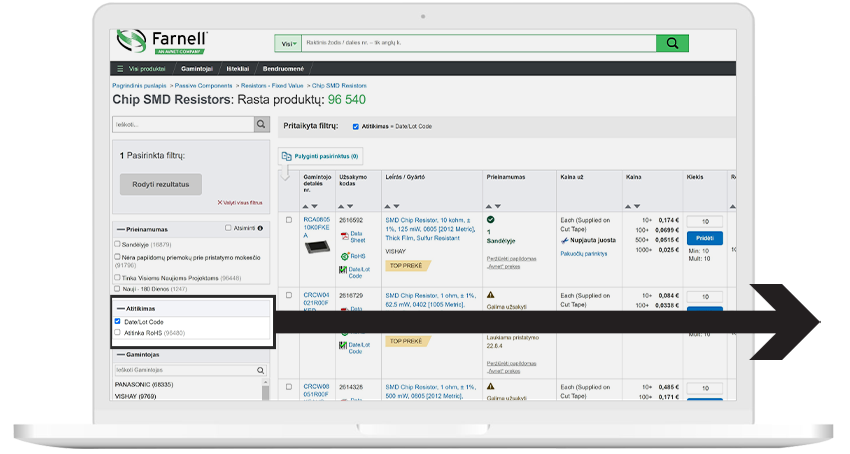Uncheck the Date/Lot Code filter checkbox
Screen dimensions: 850x454
tap(118, 321)
